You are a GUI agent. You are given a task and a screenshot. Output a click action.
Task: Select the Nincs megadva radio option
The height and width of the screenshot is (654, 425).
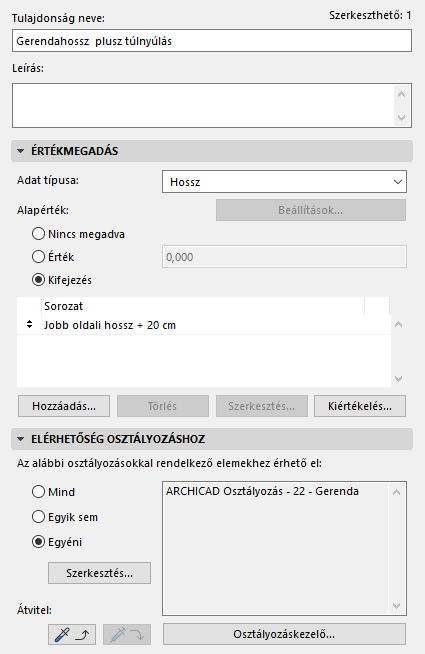(x=38, y=234)
